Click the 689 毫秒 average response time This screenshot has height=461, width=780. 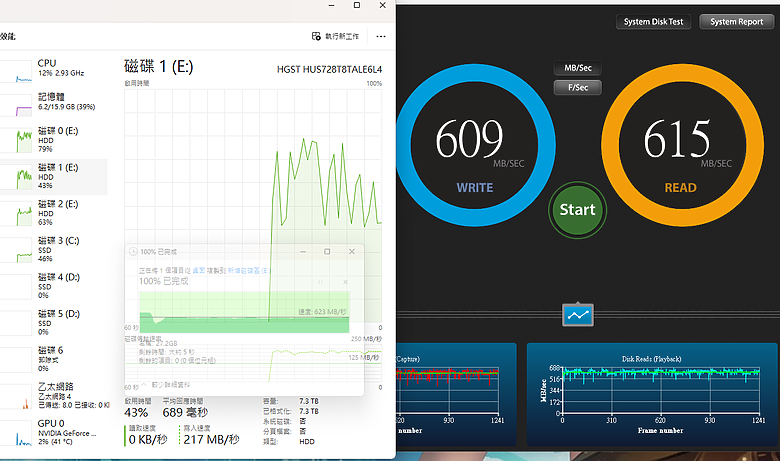pyautogui.click(x=185, y=413)
